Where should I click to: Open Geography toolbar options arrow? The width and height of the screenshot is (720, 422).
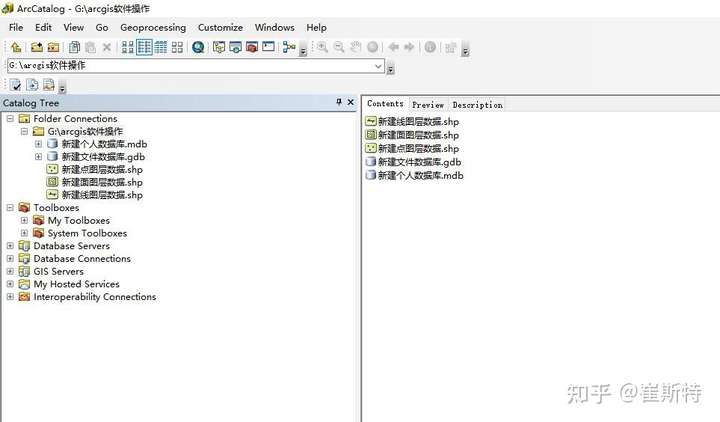coord(465,51)
